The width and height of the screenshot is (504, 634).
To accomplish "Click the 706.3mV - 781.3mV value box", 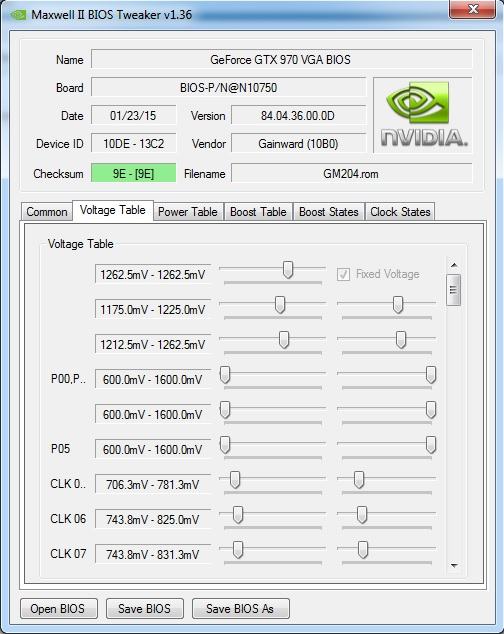I will coord(153,484).
